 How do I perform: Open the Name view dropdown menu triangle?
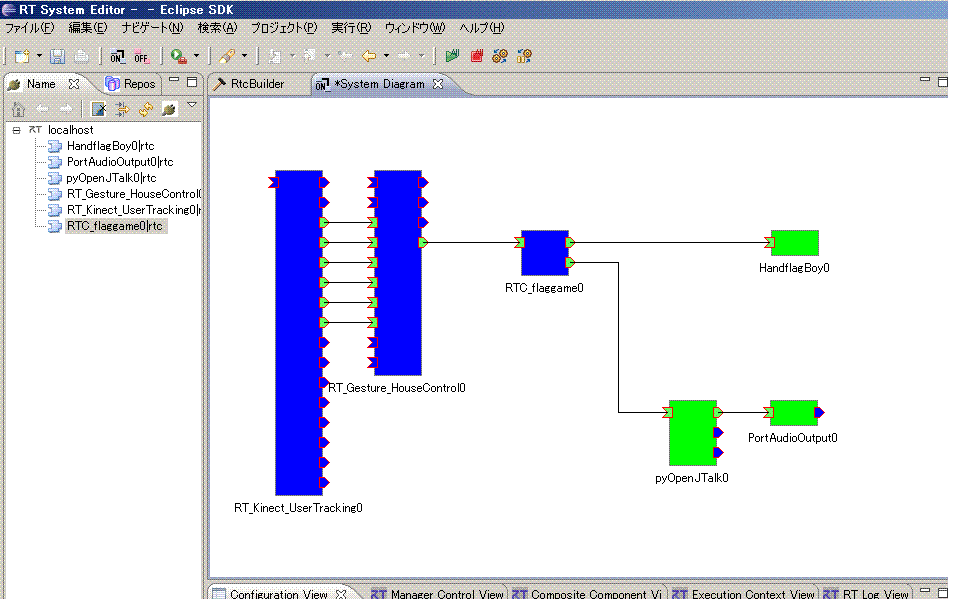192,105
